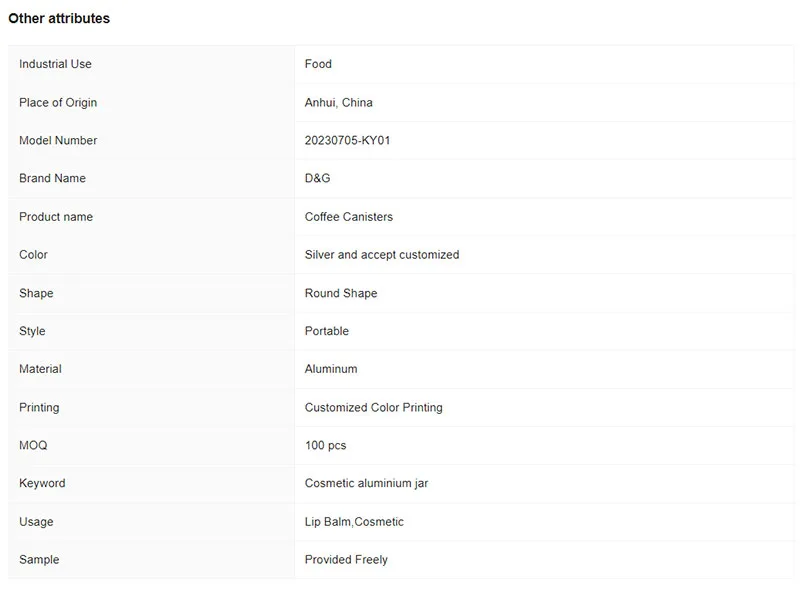Select the "D&G" brand value

[317, 178]
